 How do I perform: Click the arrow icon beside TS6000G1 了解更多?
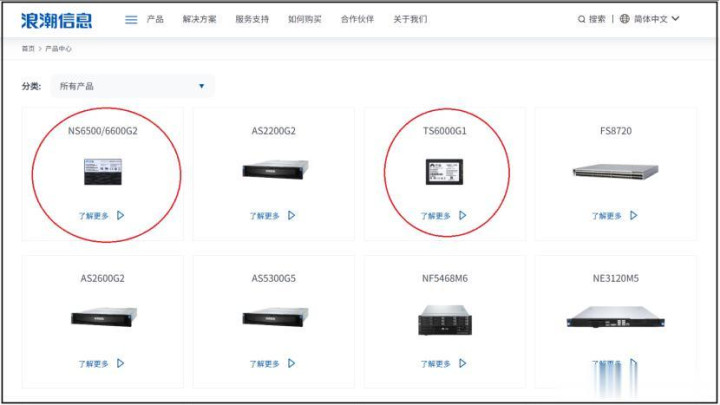(x=462, y=215)
